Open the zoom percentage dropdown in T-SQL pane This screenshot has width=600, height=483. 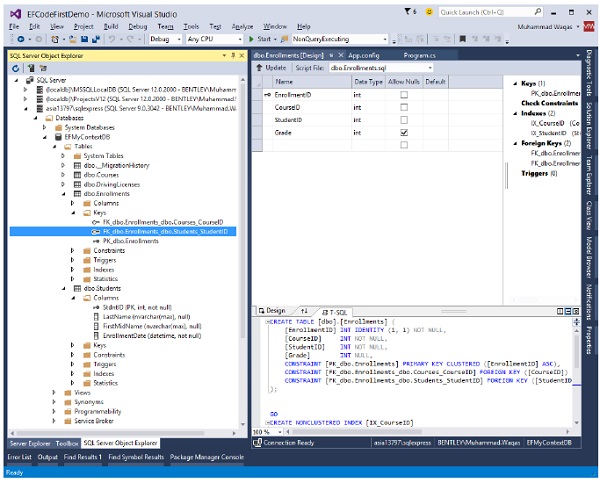click(x=281, y=432)
